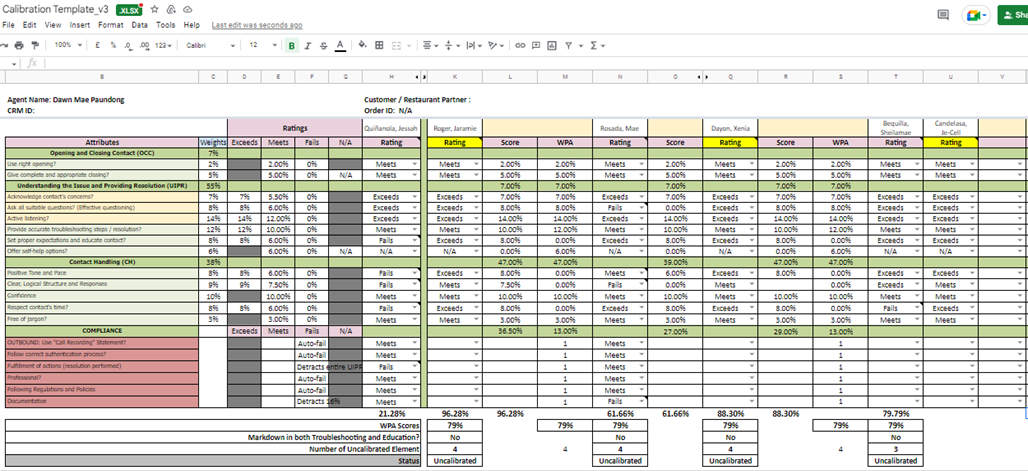
Task: Open the comment history icon
Action: tap(943, 15)
